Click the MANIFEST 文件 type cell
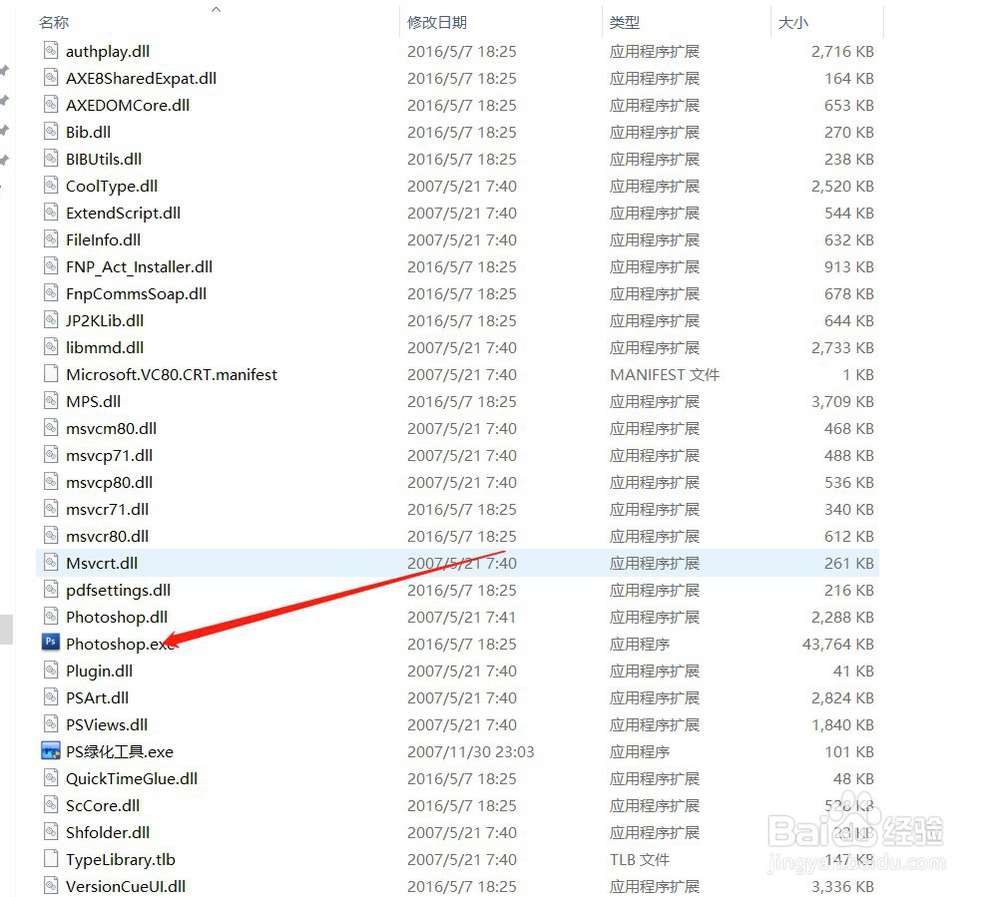The image size is (1000, 897). 665,374
